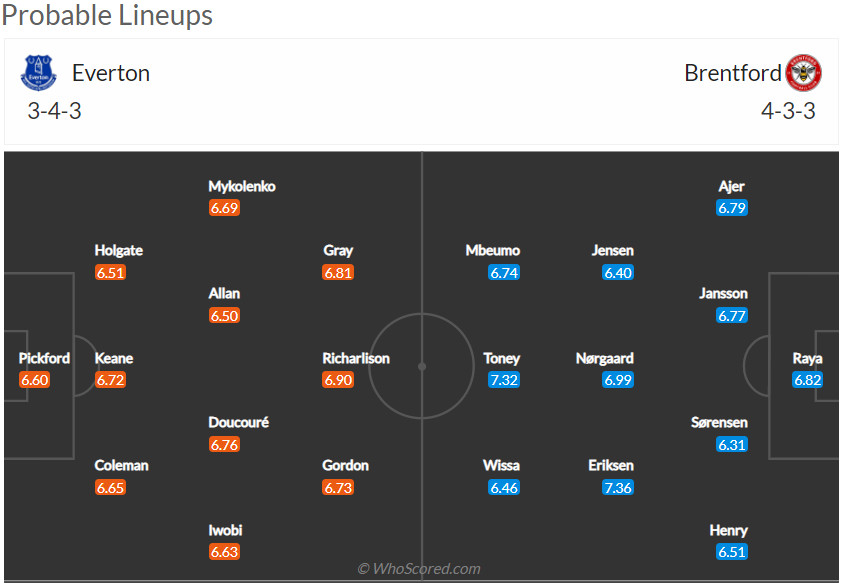Click the Everton club crest icon
This screenshot has width=841, height=583.
click(x=40, y=73)
